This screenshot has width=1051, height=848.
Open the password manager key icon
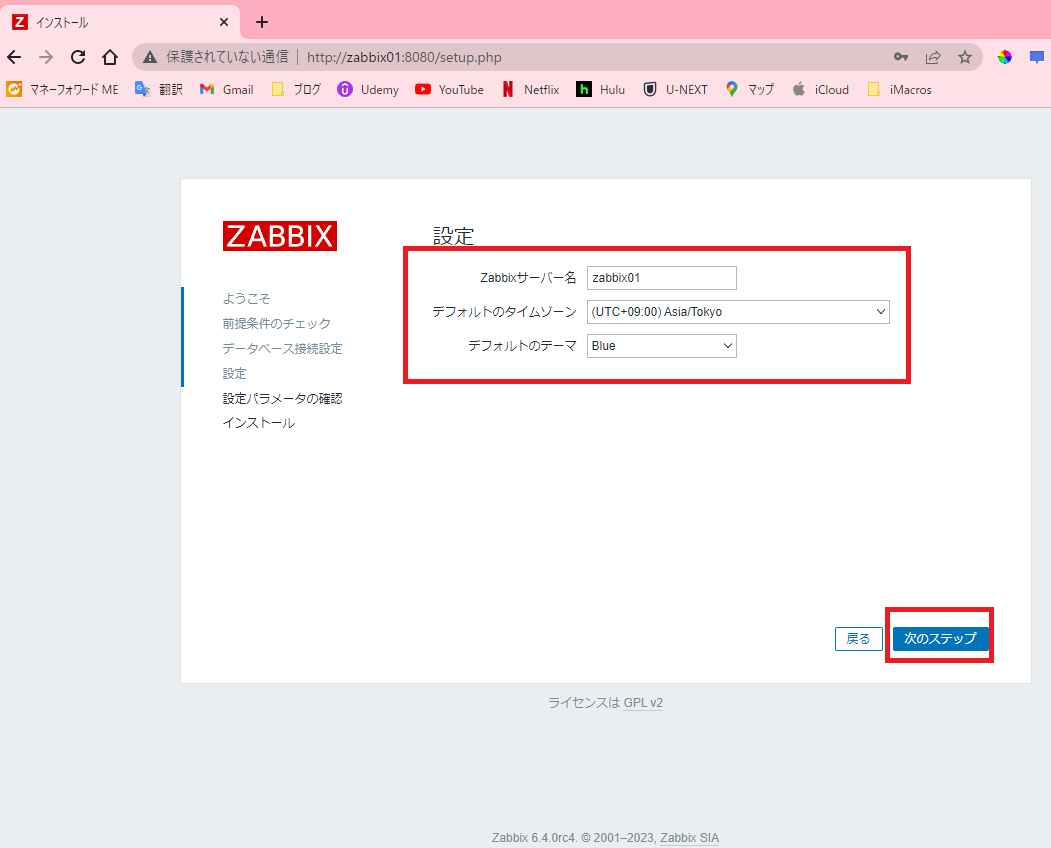pyautogui.click(x=901, y=57)
